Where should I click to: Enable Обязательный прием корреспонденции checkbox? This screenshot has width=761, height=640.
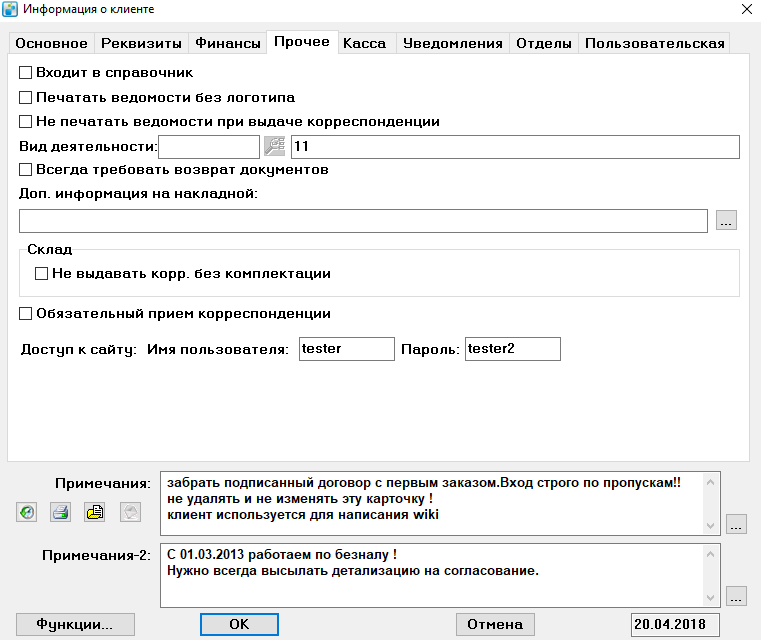coord(25,313)
